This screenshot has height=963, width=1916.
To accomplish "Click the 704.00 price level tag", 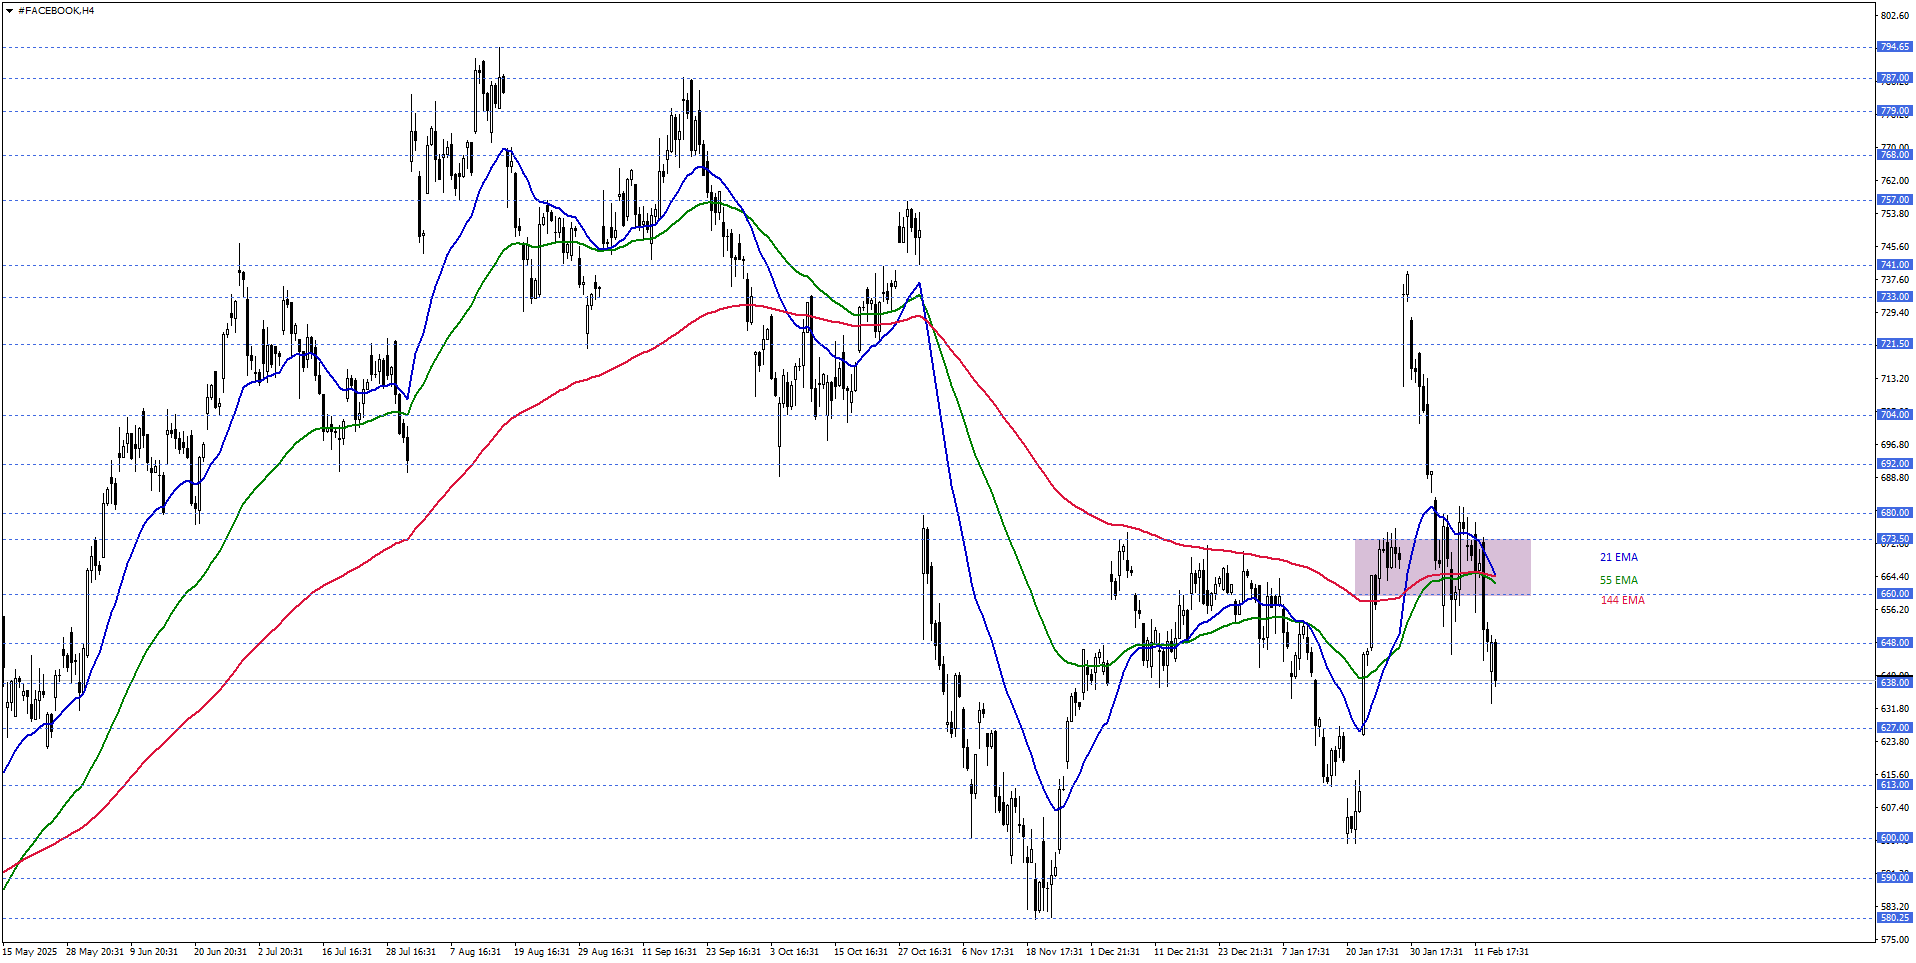I will click(x=1894, y=415).
